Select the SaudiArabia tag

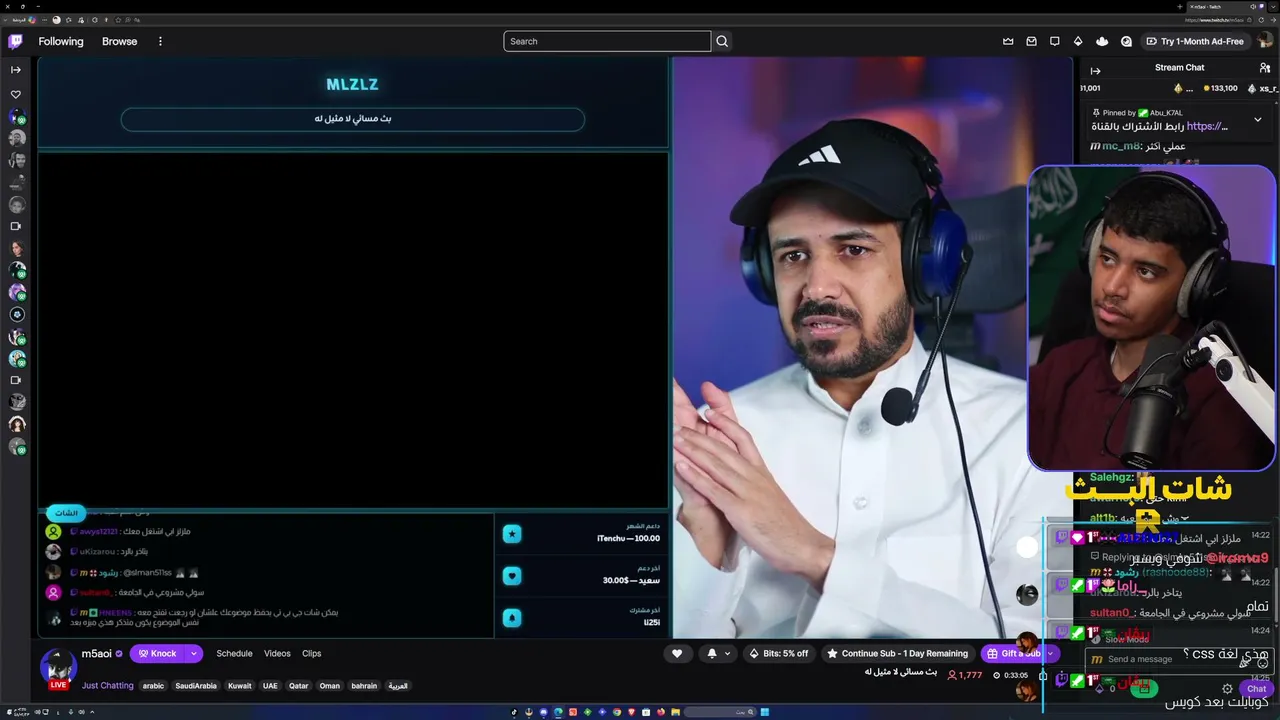[196, 686]
